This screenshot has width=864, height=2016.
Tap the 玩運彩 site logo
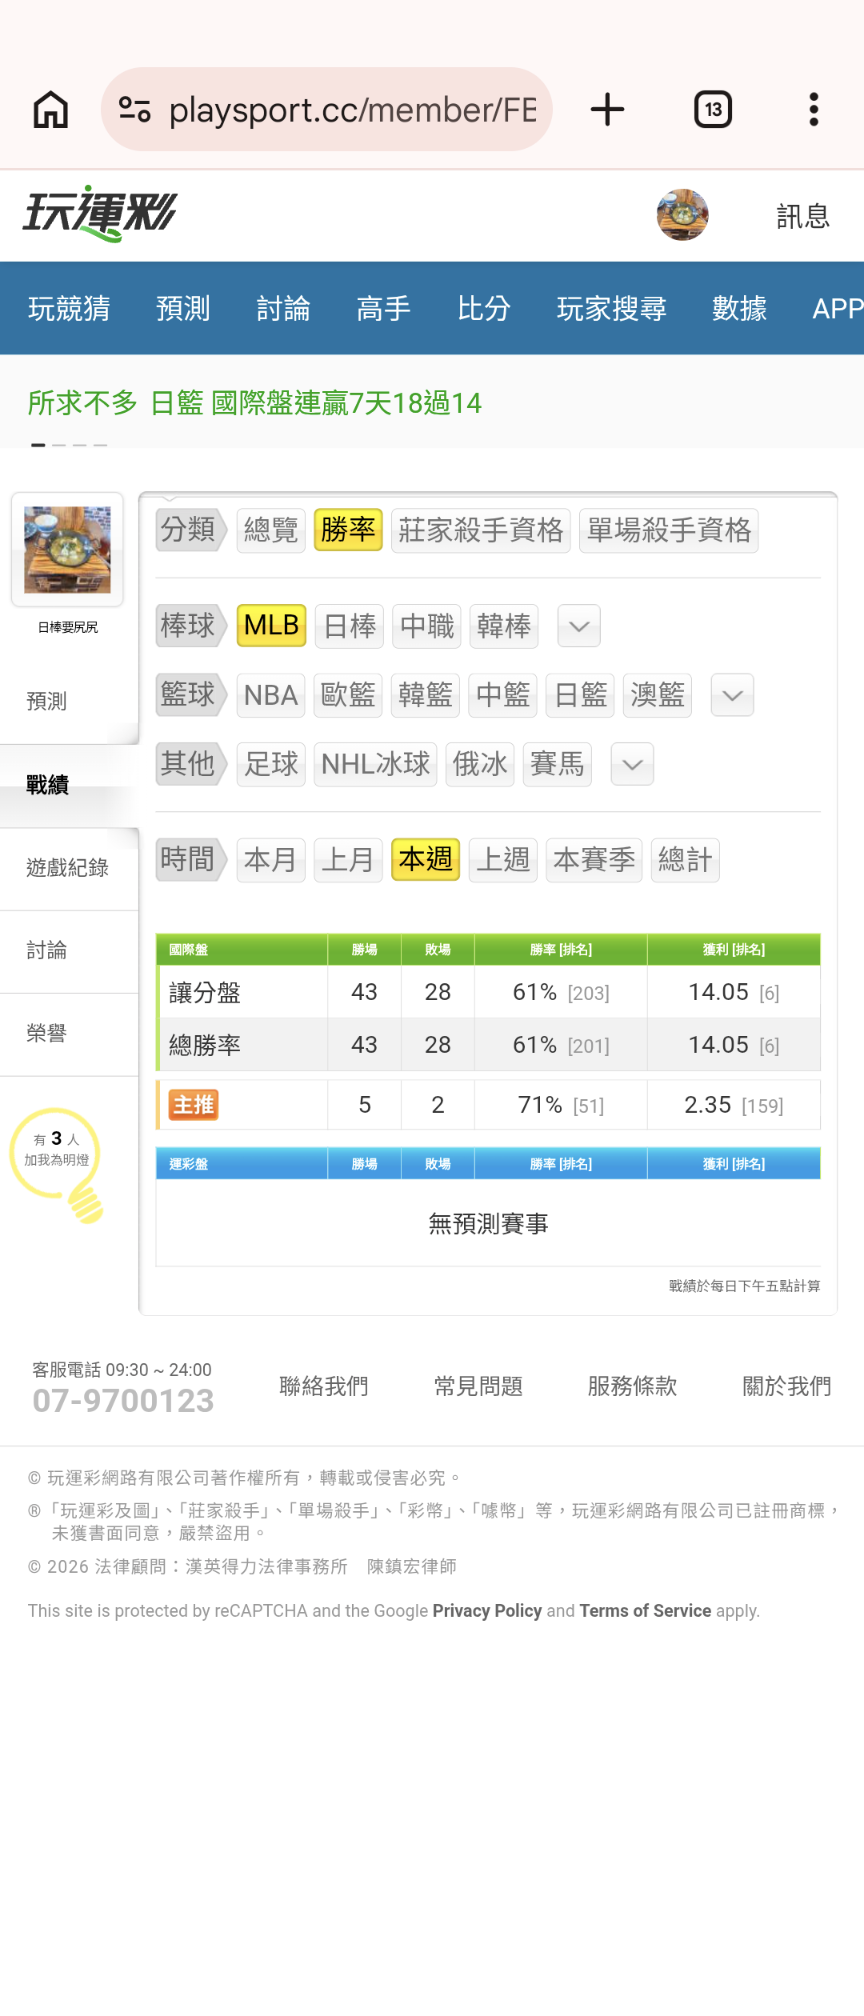point(99,213)
